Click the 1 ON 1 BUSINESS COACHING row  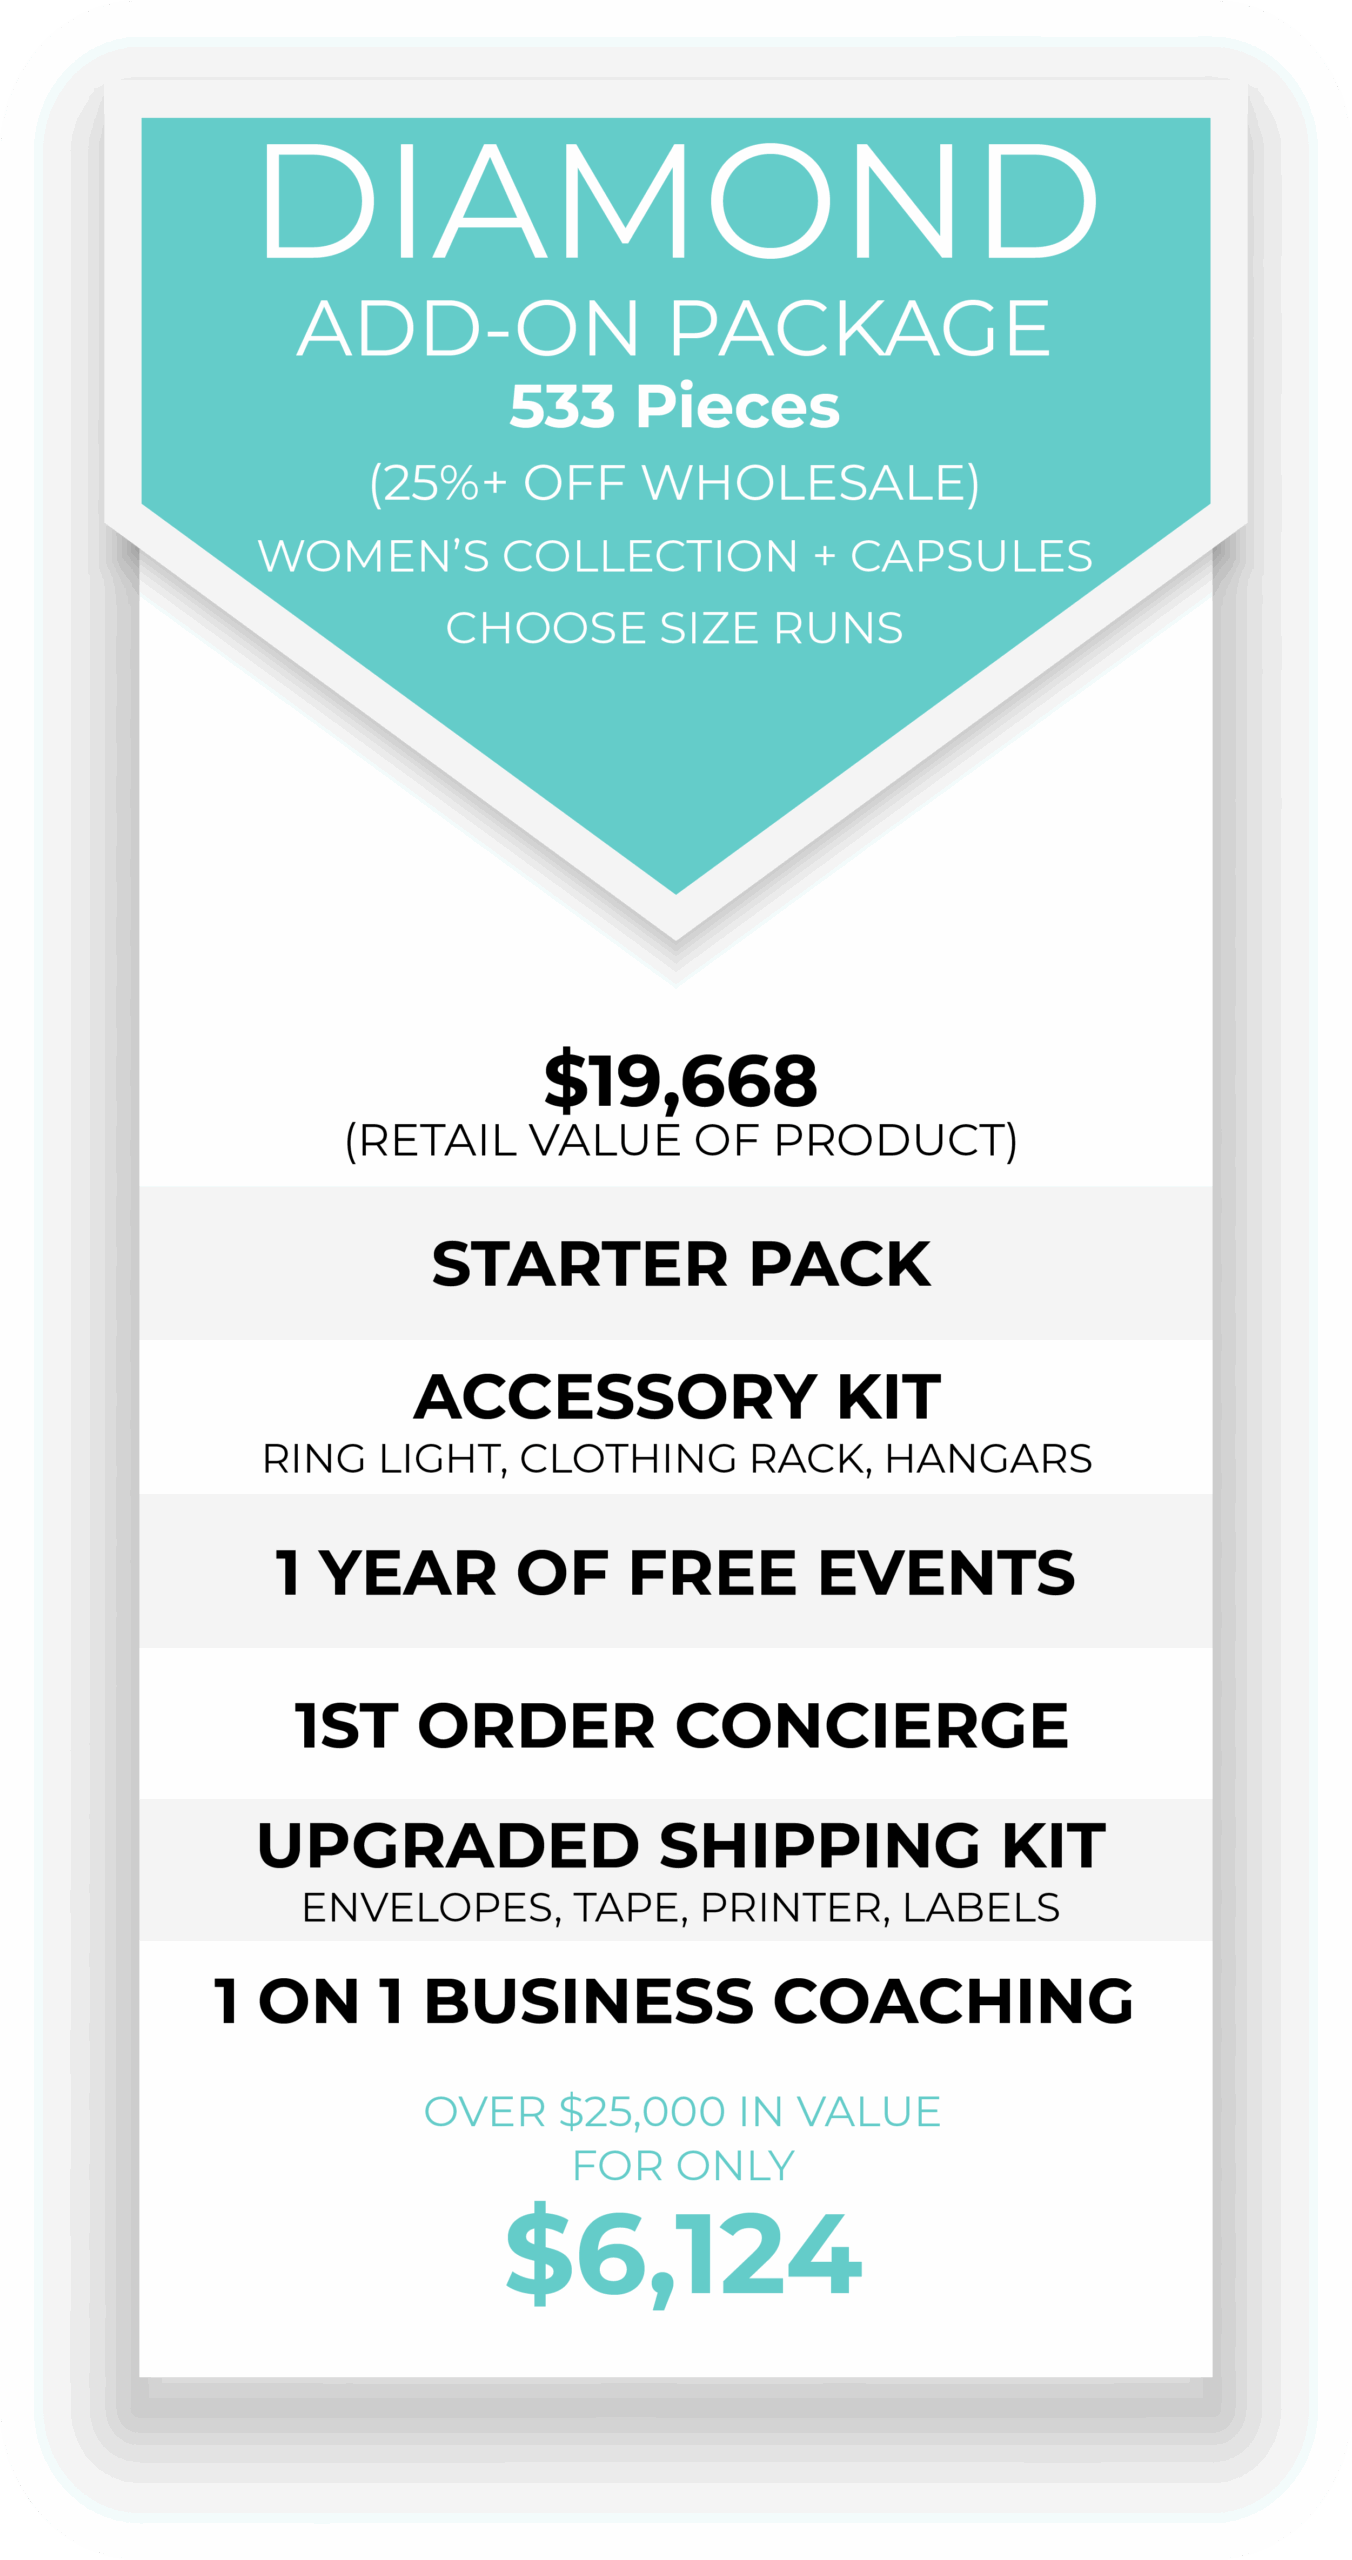(x=673, y=2001)
